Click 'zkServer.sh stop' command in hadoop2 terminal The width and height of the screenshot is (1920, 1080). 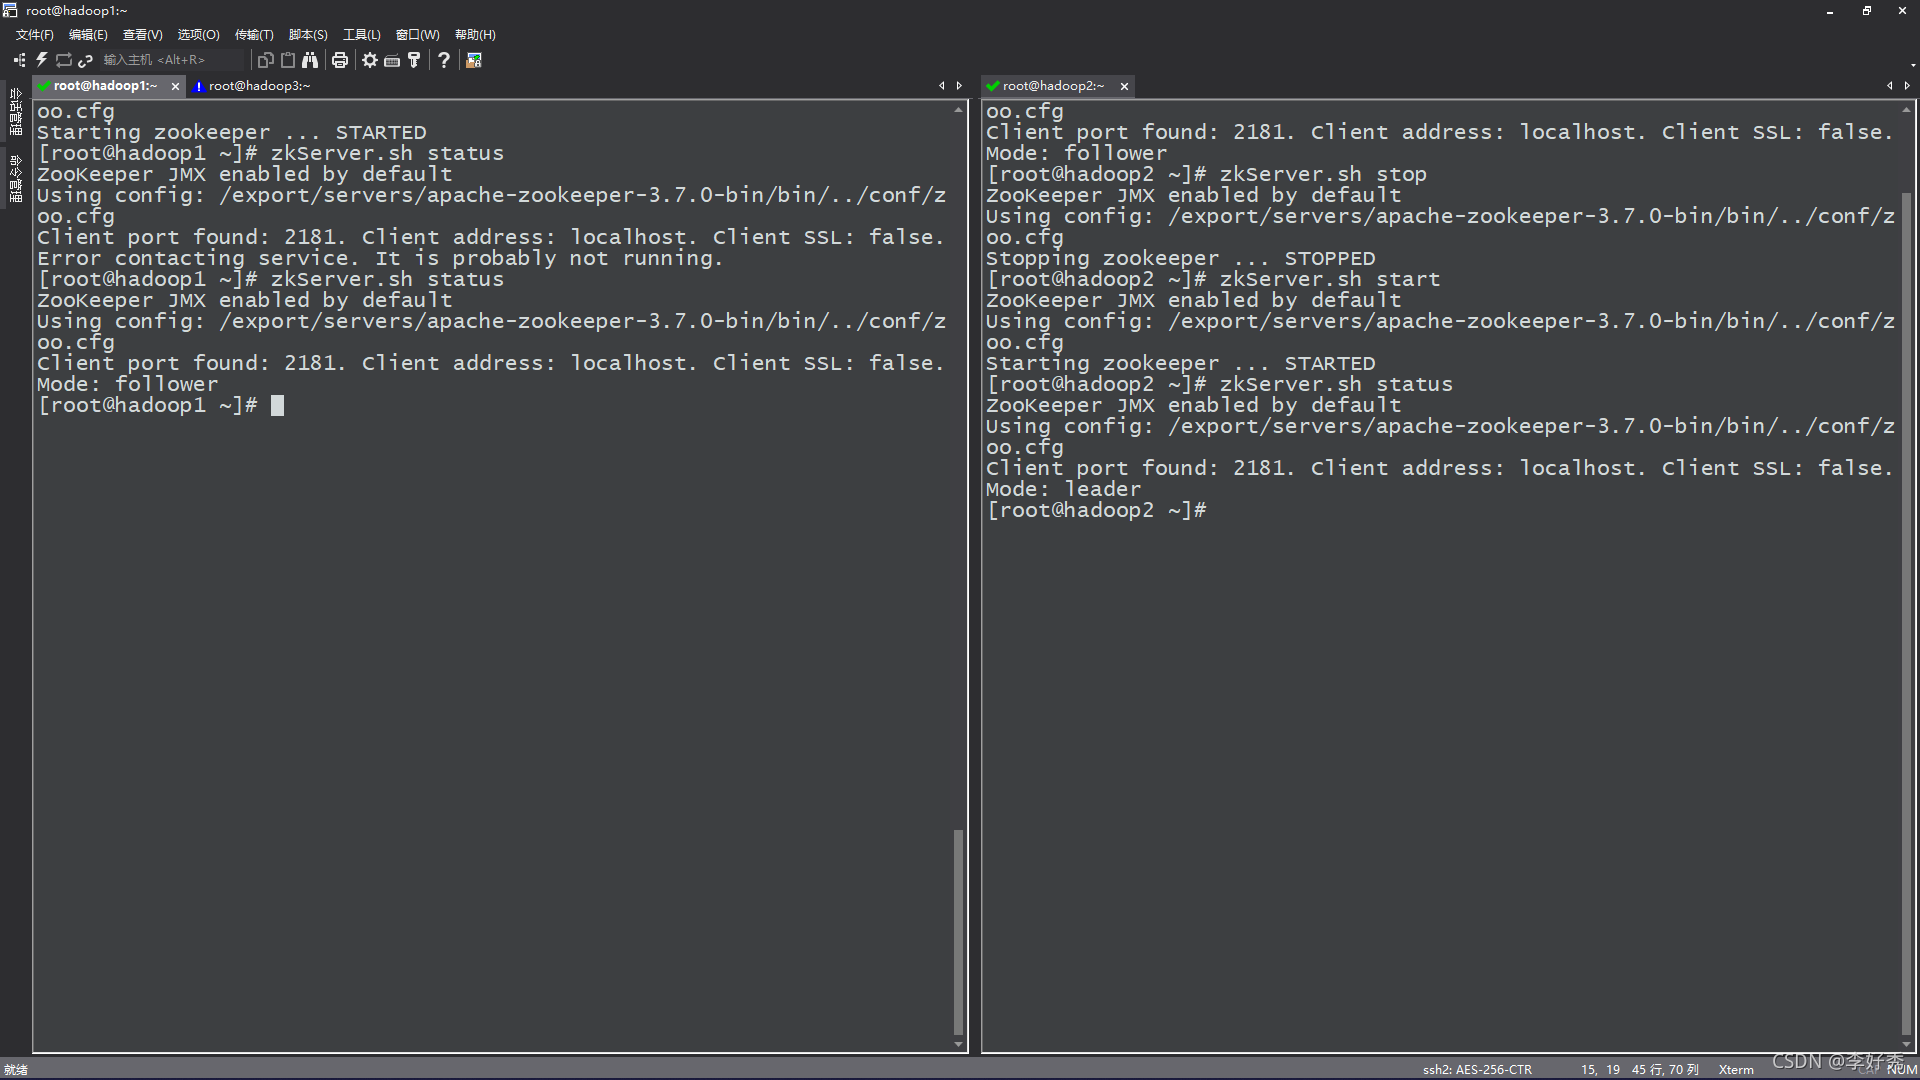1323,174
